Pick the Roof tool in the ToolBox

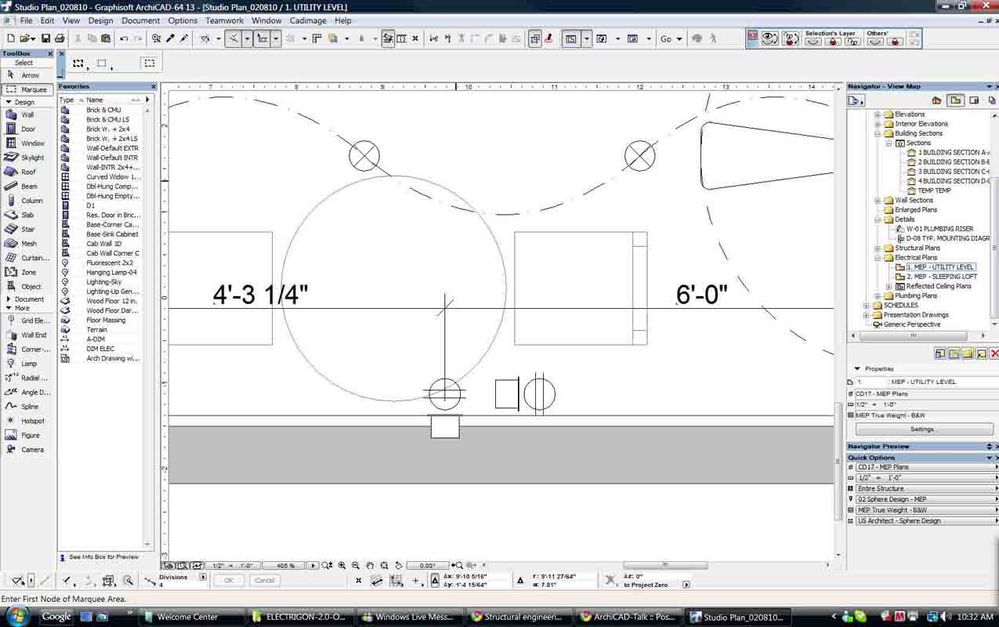[28, 171]
